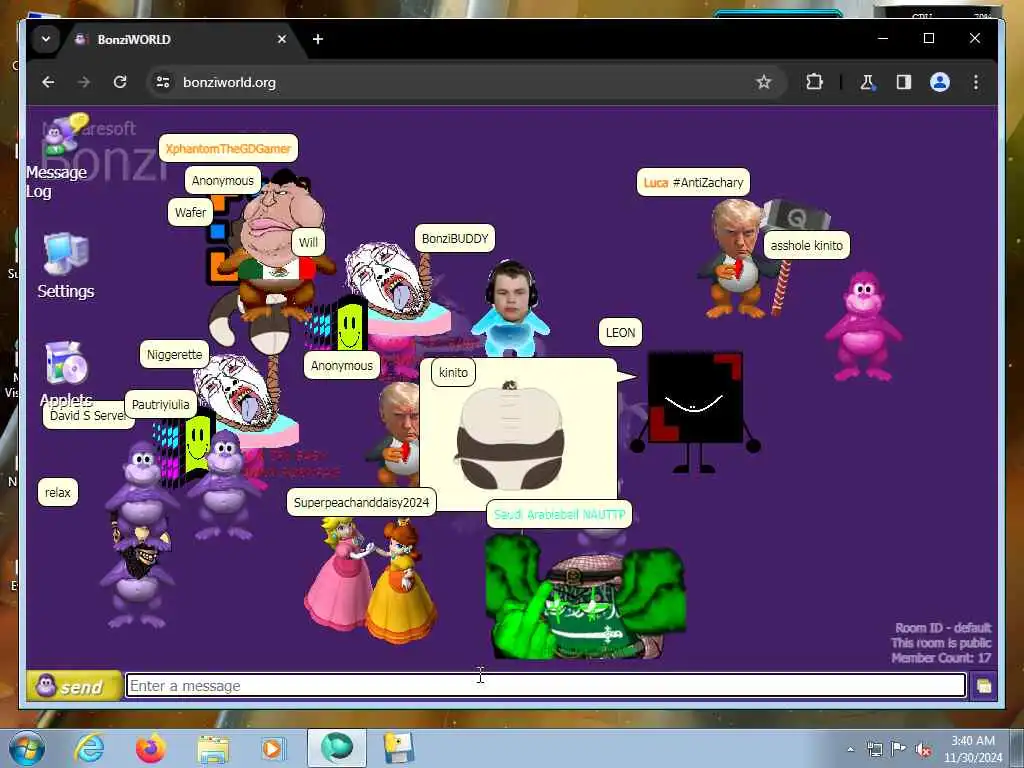This screenshot has height=768, width=1024.
Task: Click the LEON name tag
Action: [x=620, y=332]
